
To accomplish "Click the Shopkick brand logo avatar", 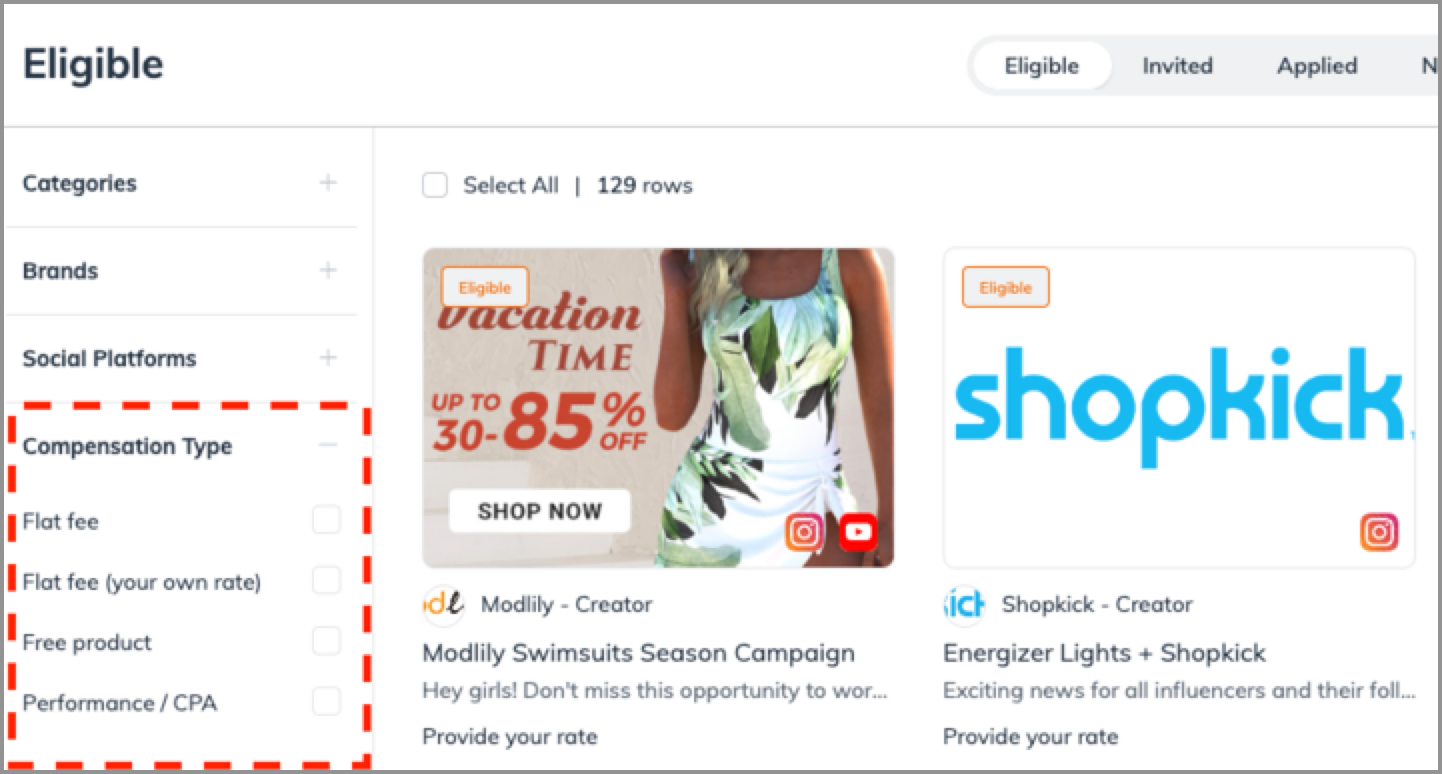I will point(964,605).
